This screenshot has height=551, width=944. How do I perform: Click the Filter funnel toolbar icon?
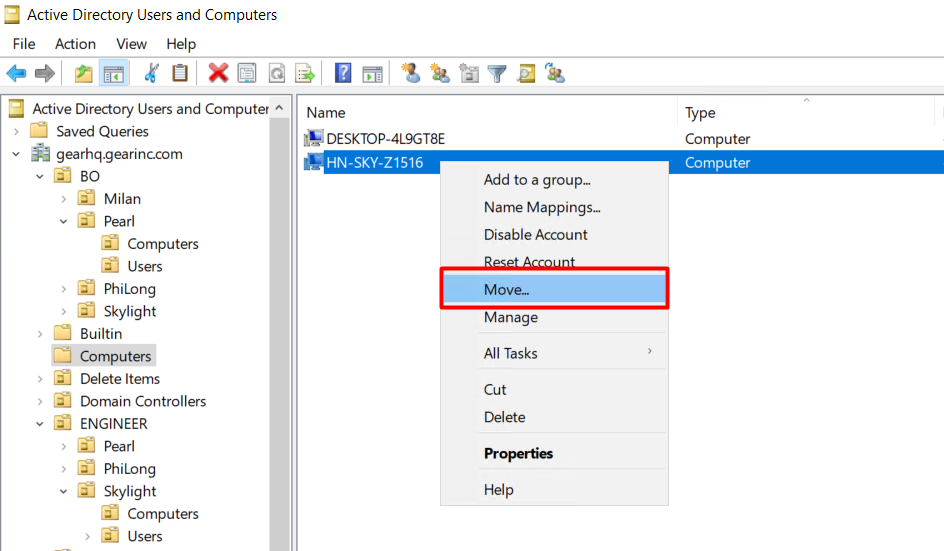pyautogui.click(x=497, y=73)
